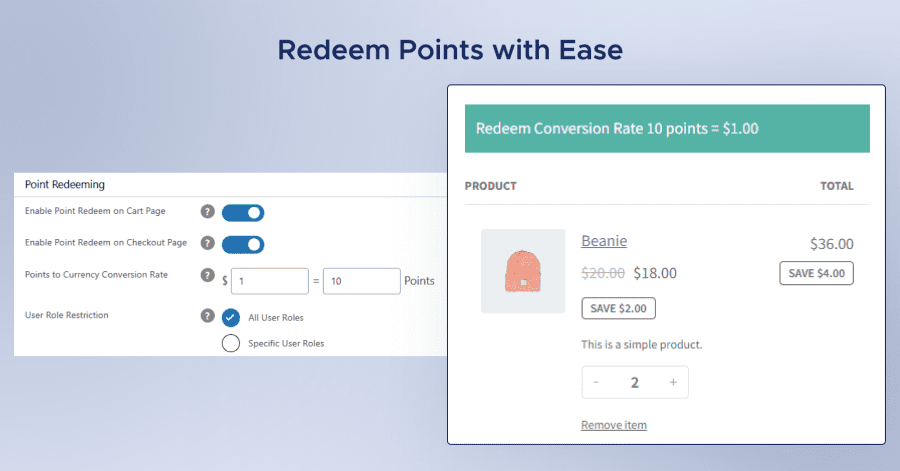Click the quantity number field
Viewport: 900px width, 471px height.
[635, 382]
